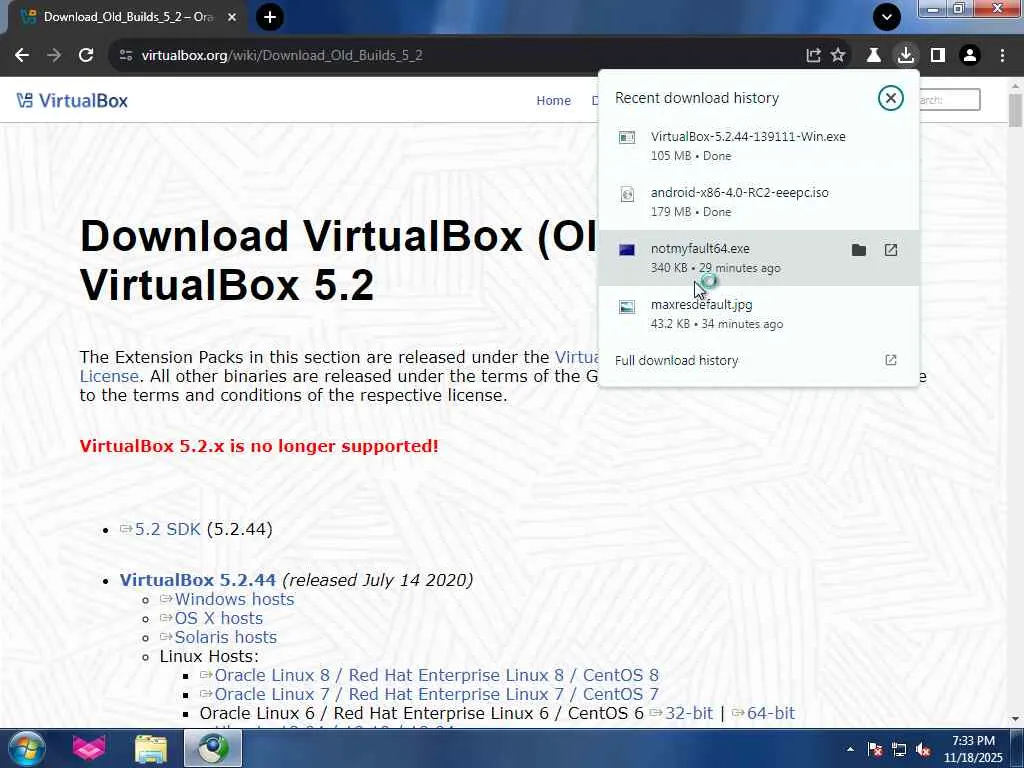The height and width of the screenshot is (768, 1024).
Task: Open File Explorer from taskbar
Action: (x=151, y=748)
